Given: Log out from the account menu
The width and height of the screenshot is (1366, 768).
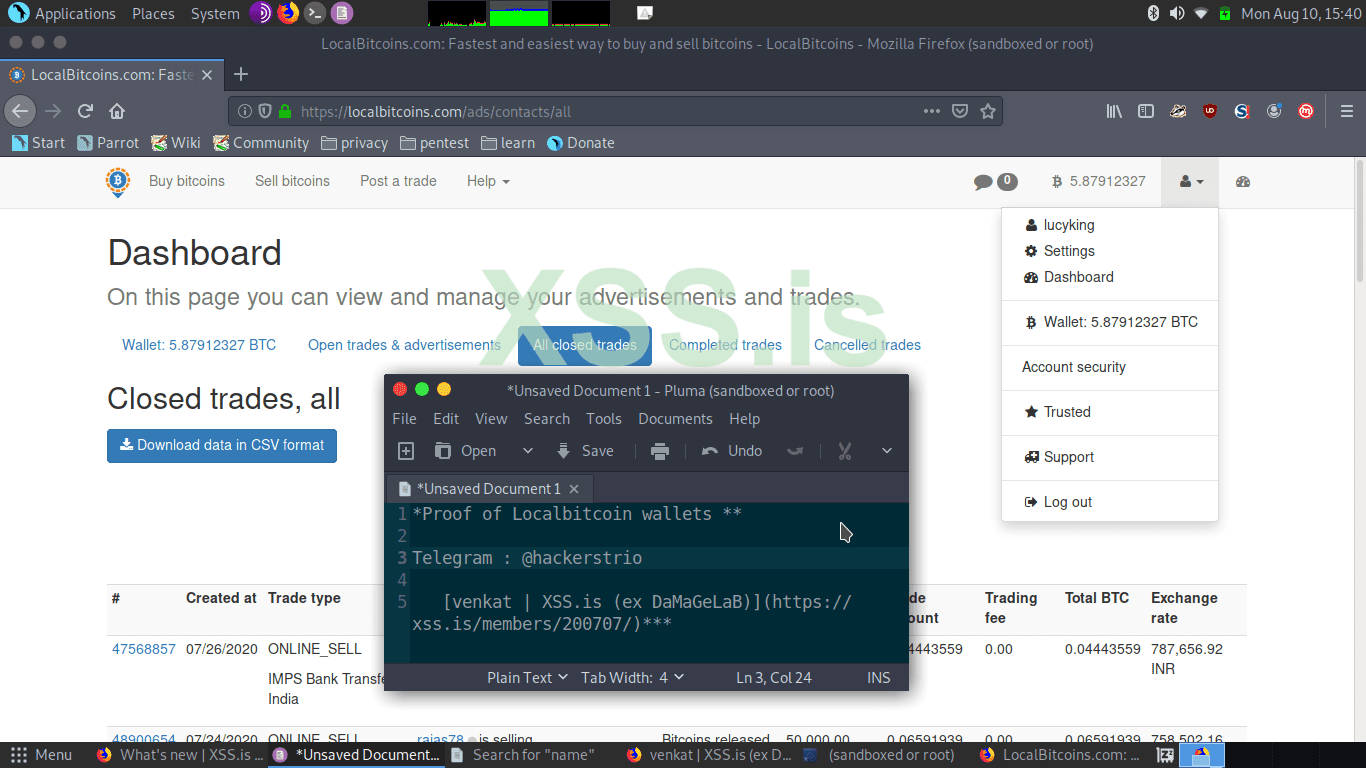Looking at the screenshot, I should 1068,501.
